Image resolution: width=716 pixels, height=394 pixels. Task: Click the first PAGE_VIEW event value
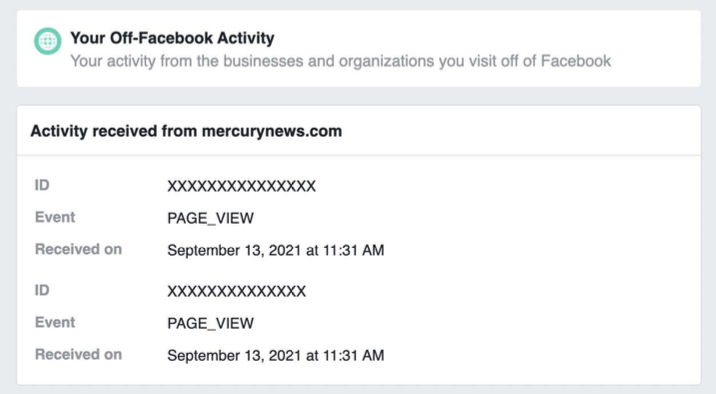[x=211, y=218]
